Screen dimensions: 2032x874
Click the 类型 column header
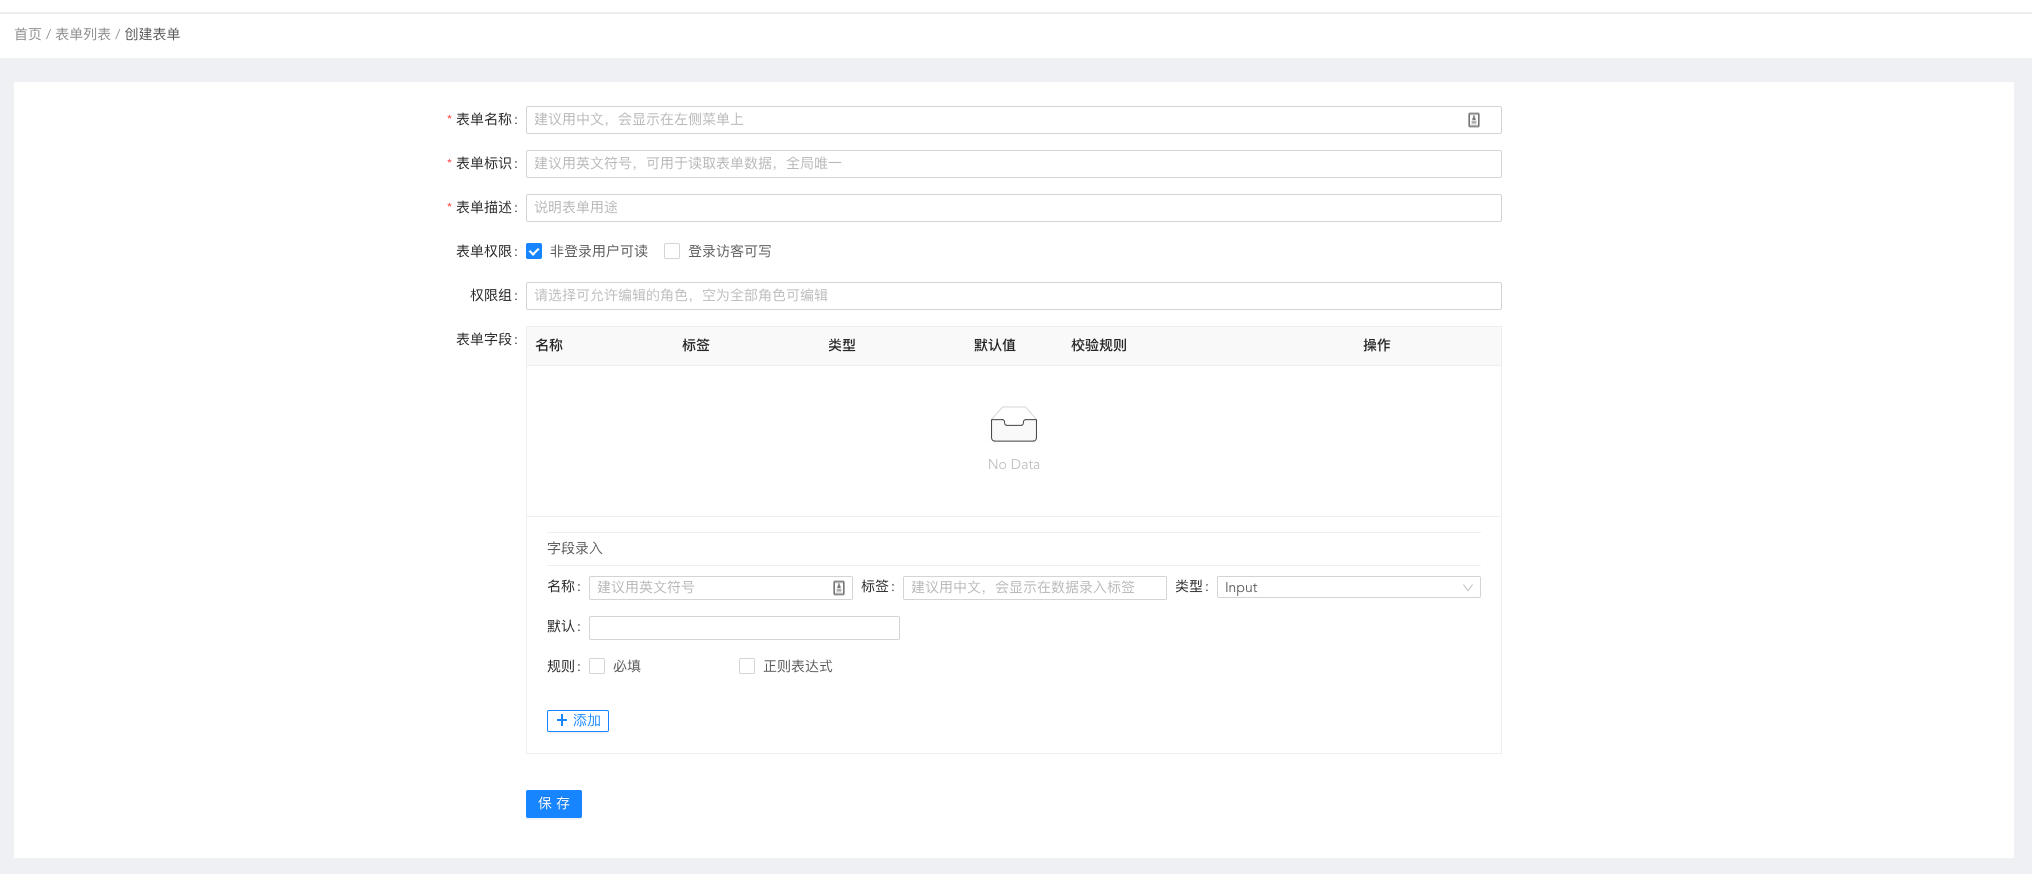pyautogui.click(x=842, y=345)
